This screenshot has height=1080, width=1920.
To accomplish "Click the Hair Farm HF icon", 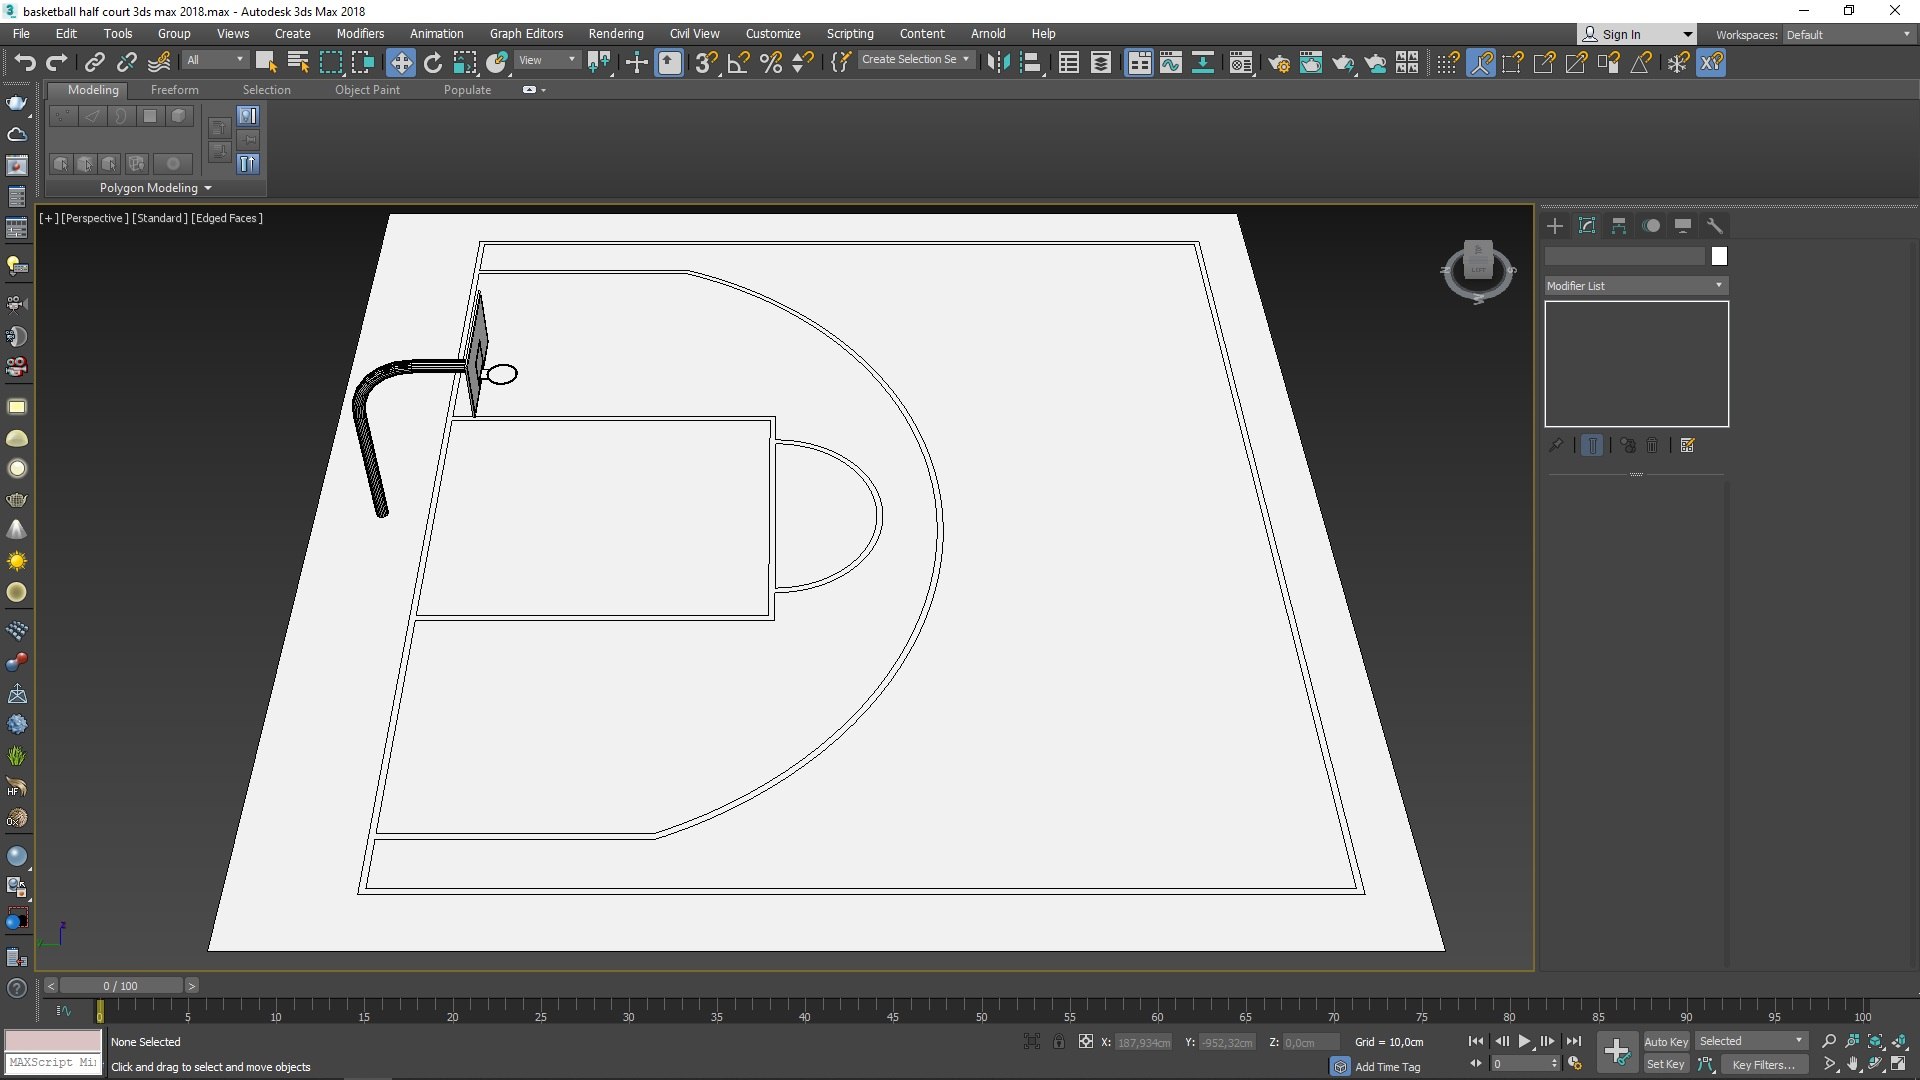I will [x=17, y=787].
